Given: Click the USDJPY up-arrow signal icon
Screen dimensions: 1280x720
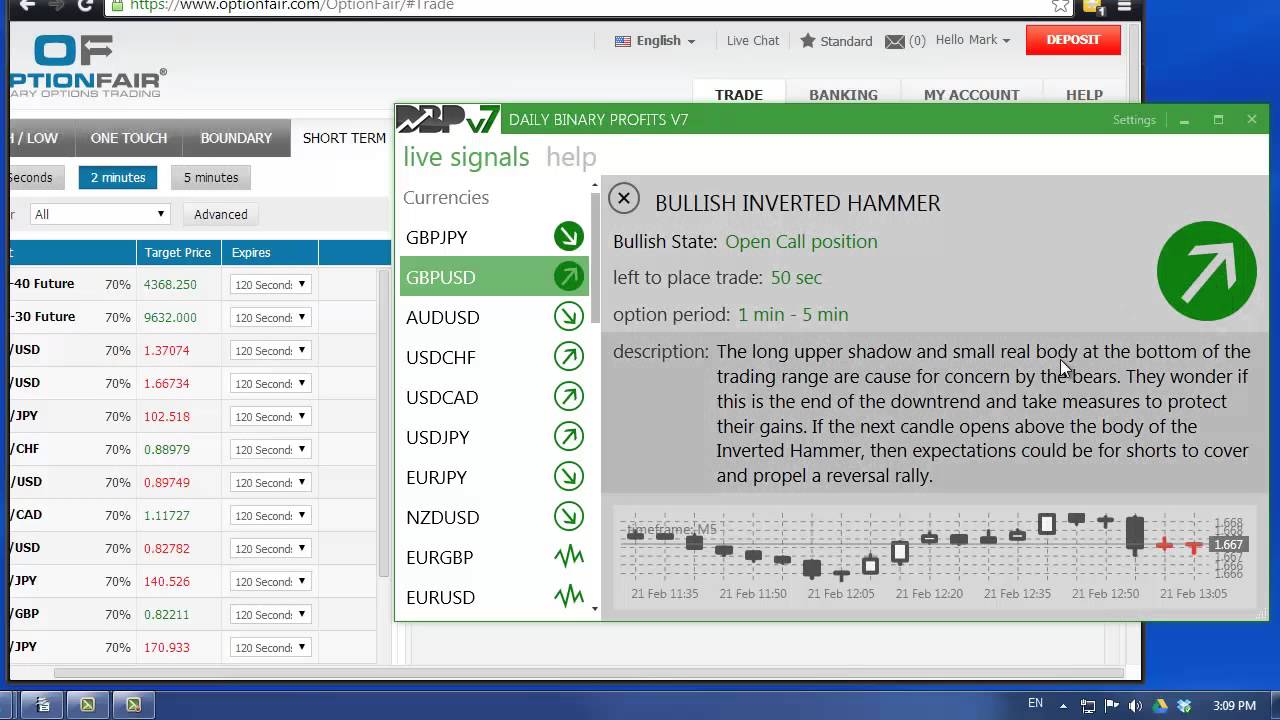Looking at the screenshot, I should (x=569, y=437).
